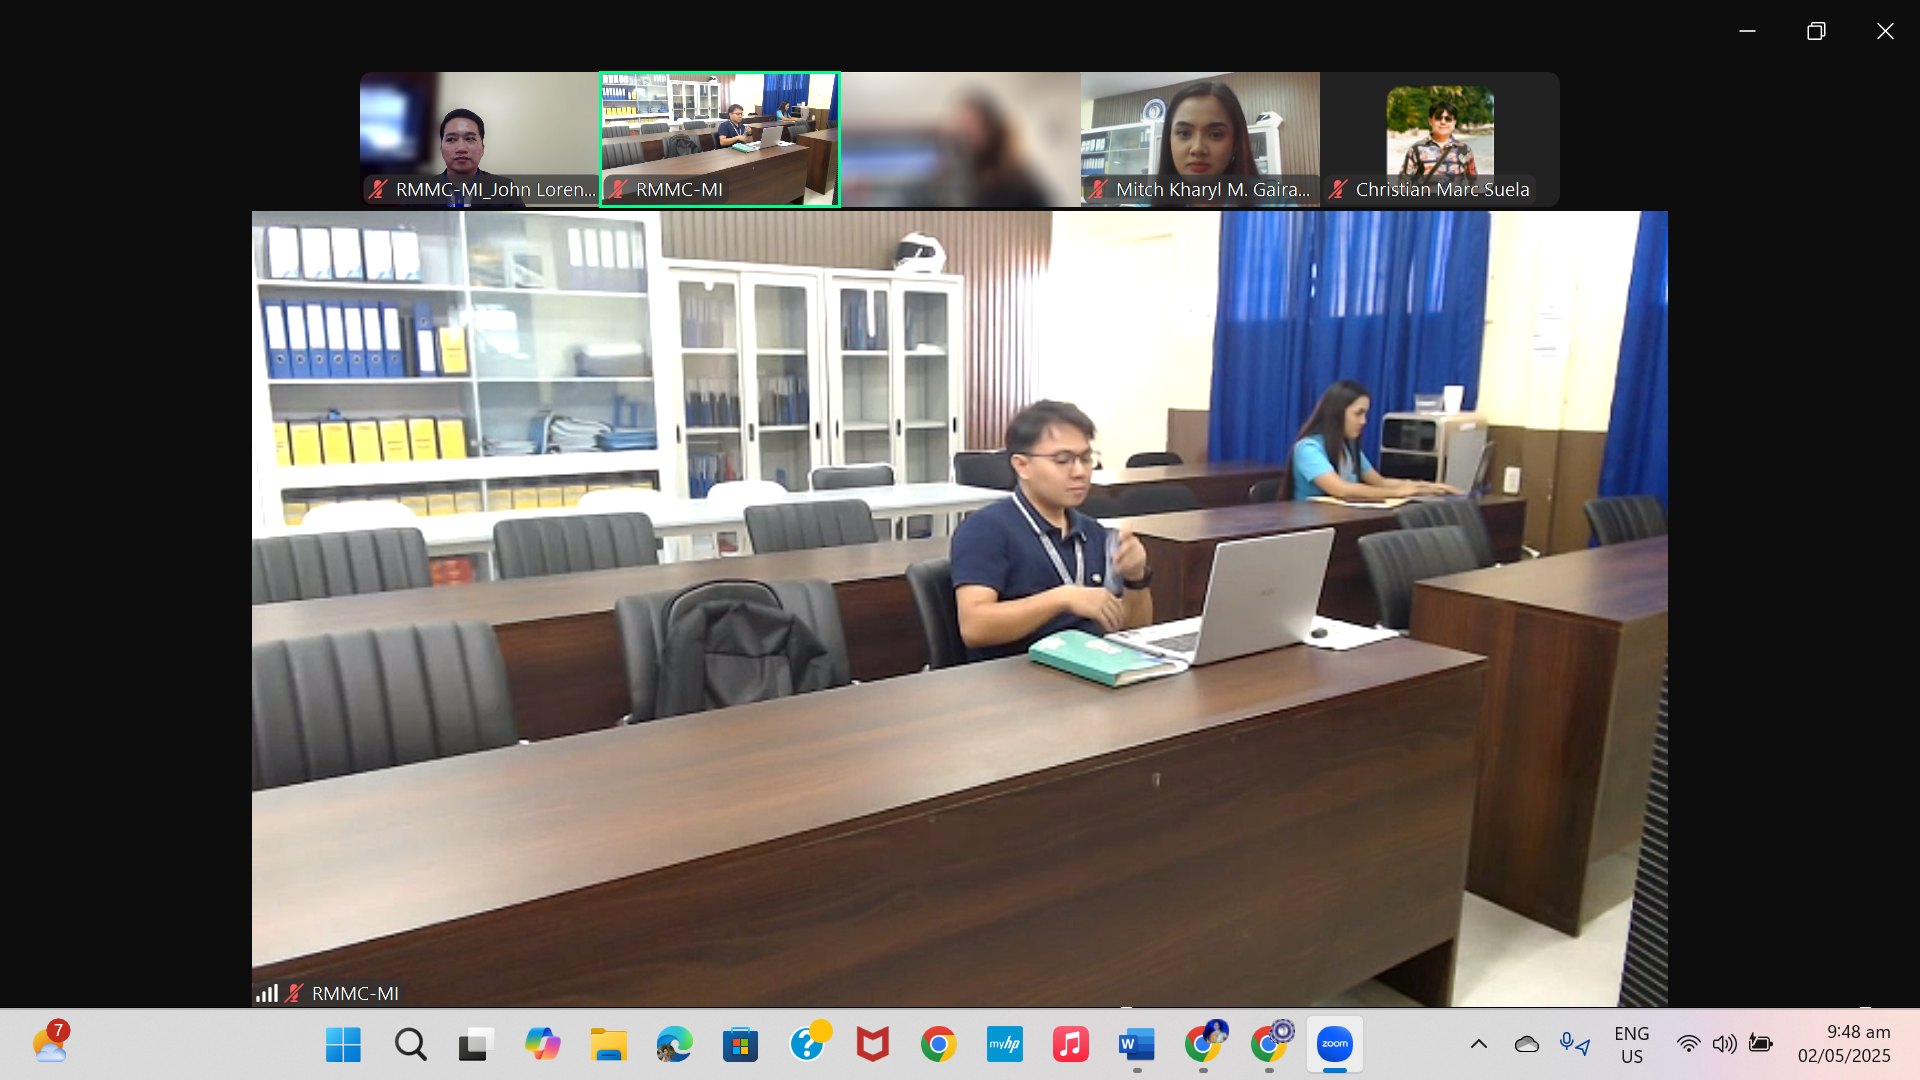The height and width of the screenshot is (1080, 1920).
Task: Open Google Chrome from the taskbar
Action: 938,1045
